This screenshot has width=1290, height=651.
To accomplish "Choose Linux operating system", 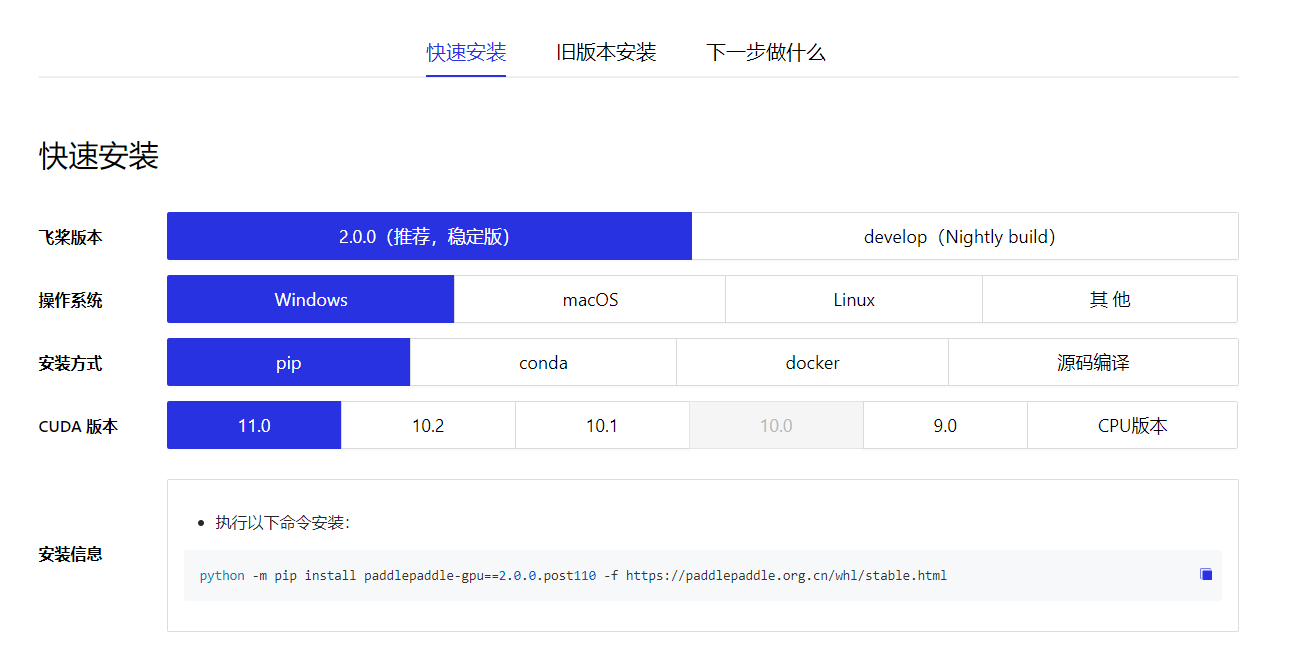I will [x=854, y=299].
